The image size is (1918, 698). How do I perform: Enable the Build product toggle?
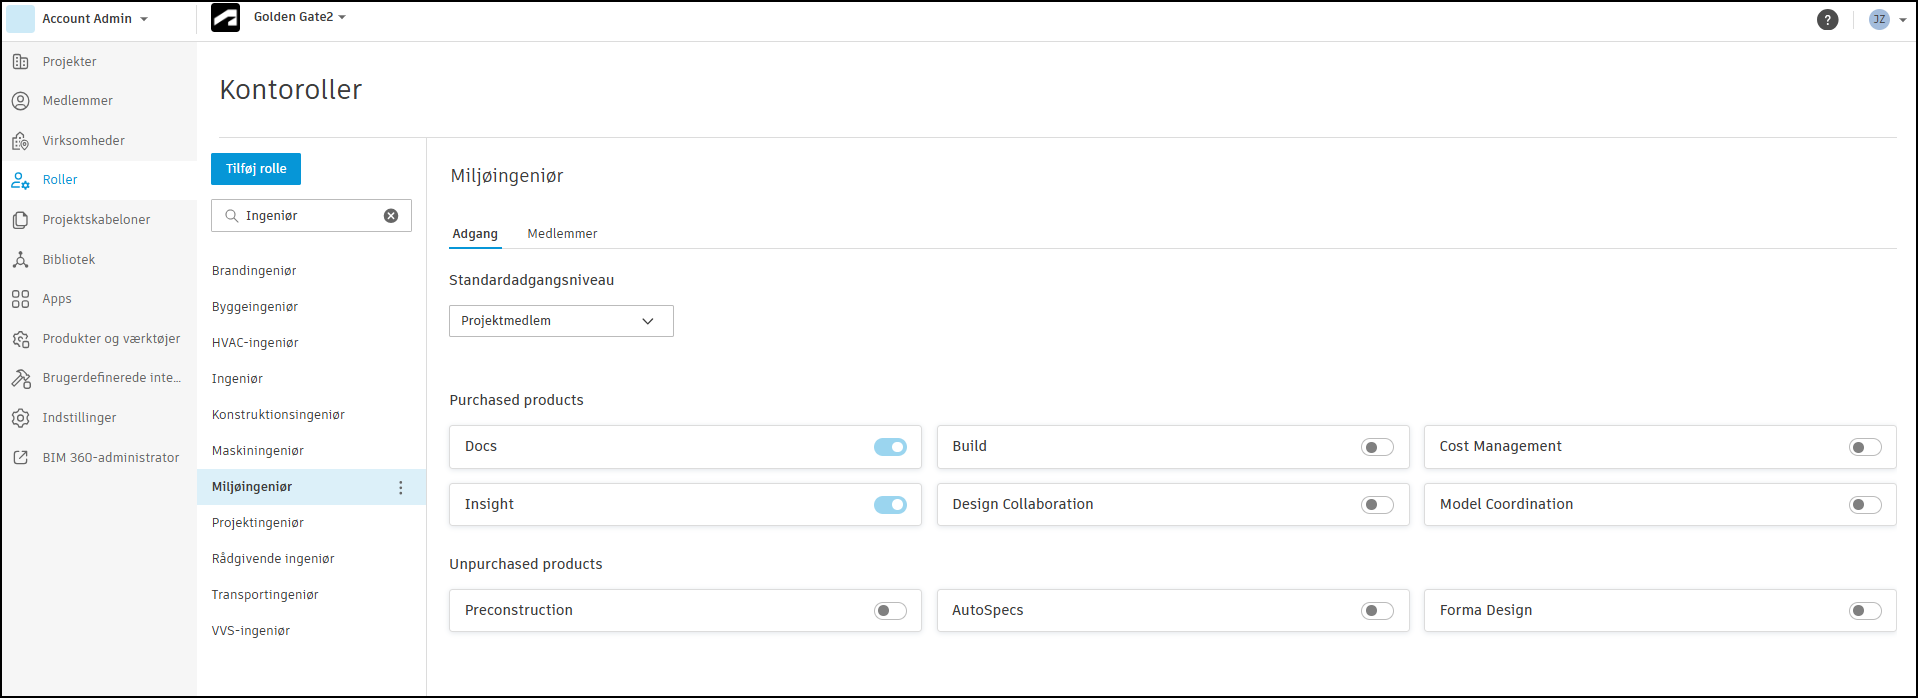pyautogui.click(x=1377, y=447)
